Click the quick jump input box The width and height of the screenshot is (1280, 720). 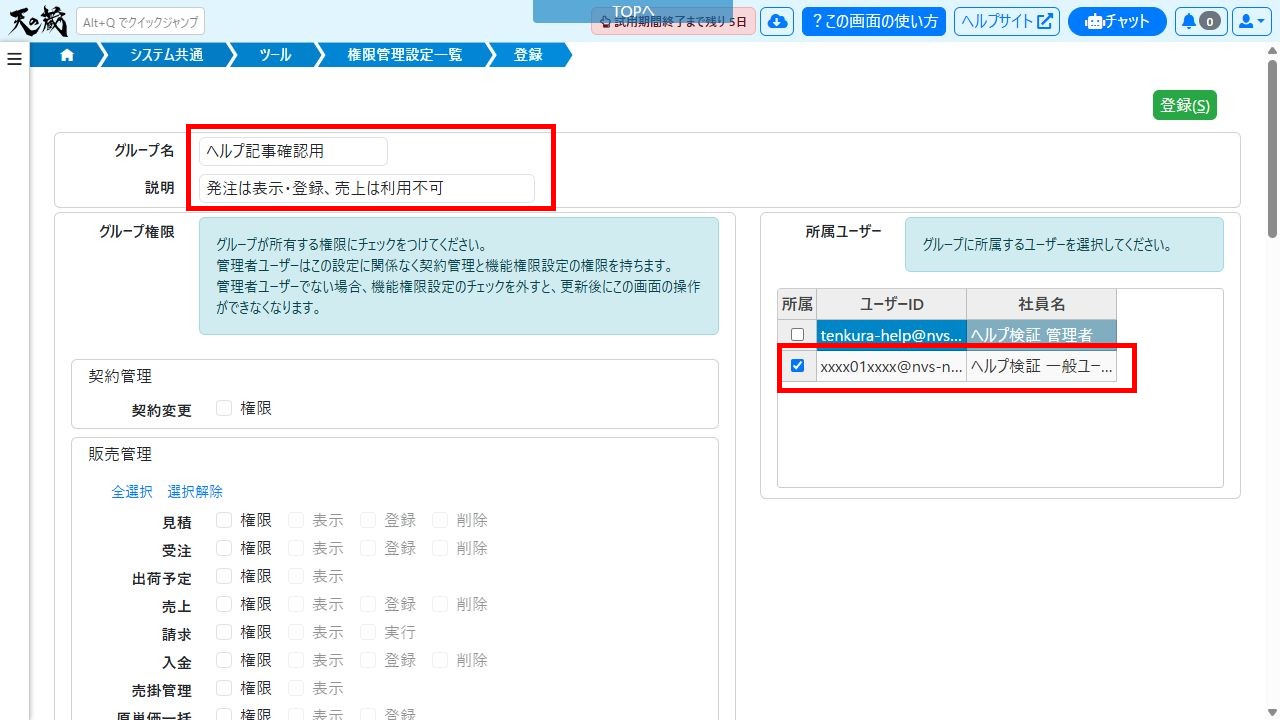click(140, 21)
